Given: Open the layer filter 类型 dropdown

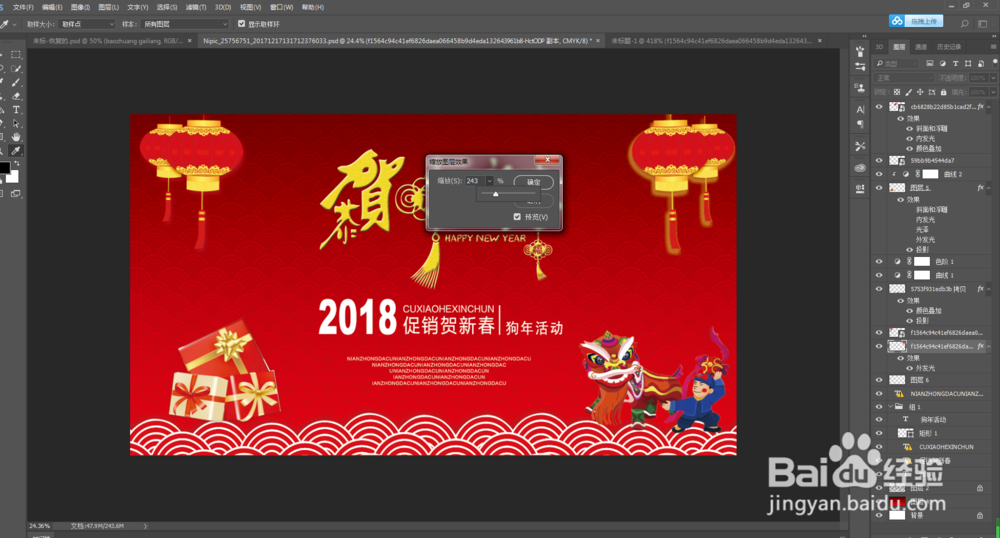Looking at the screenshot, I should tap(898, 63).
